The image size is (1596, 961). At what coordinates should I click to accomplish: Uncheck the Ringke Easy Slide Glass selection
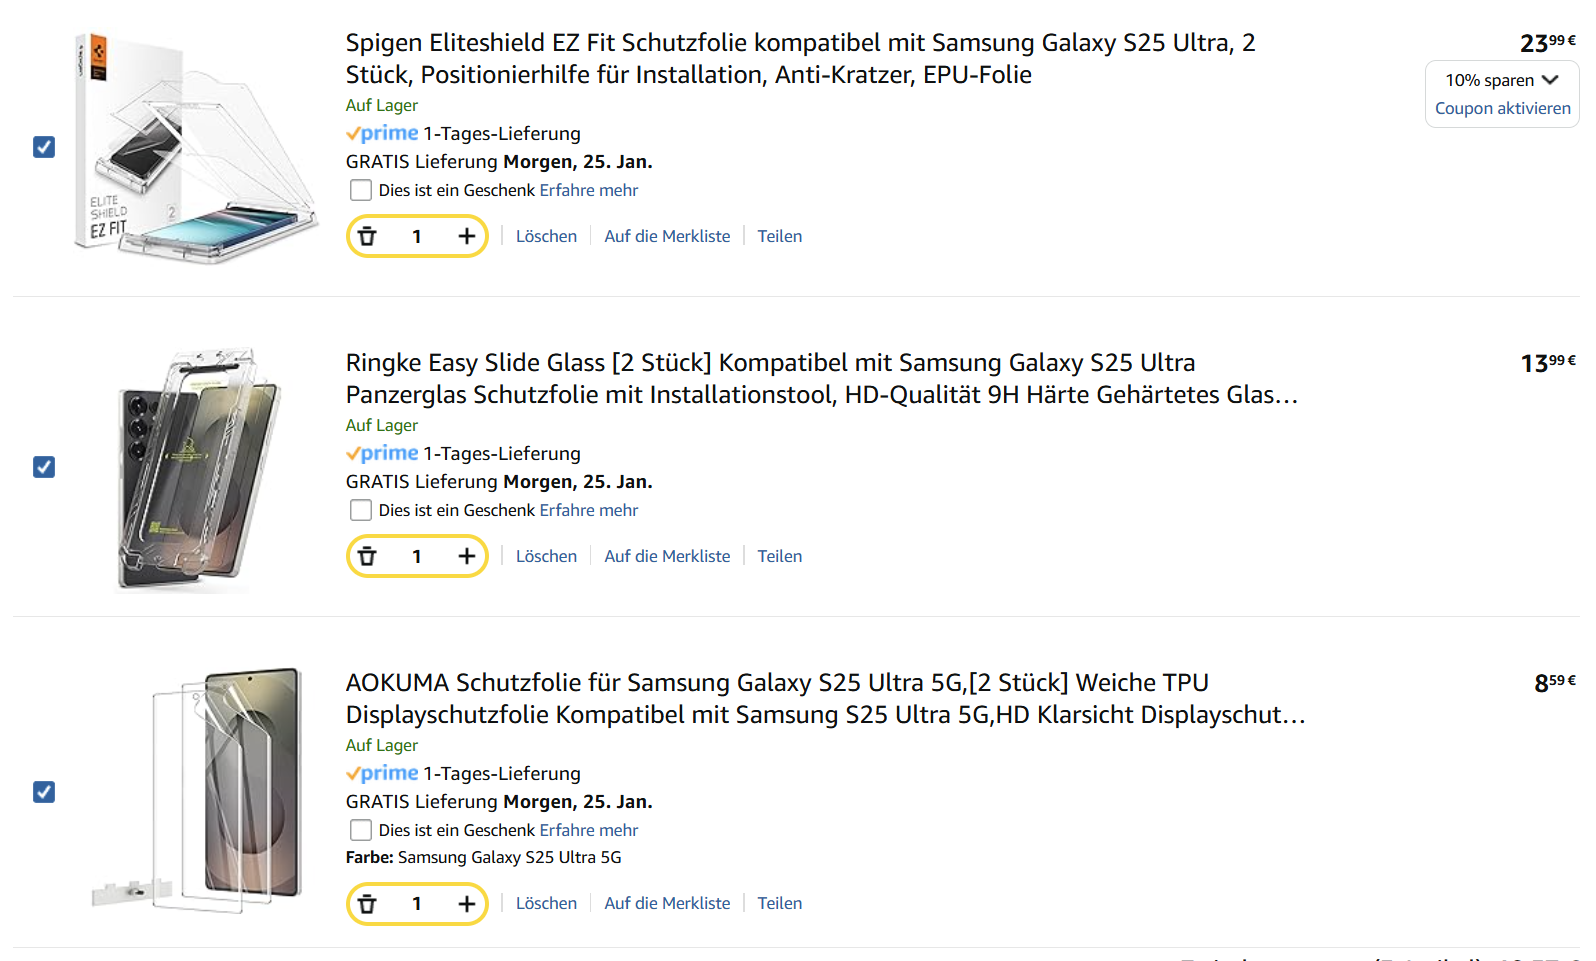(x=44, y=467)
